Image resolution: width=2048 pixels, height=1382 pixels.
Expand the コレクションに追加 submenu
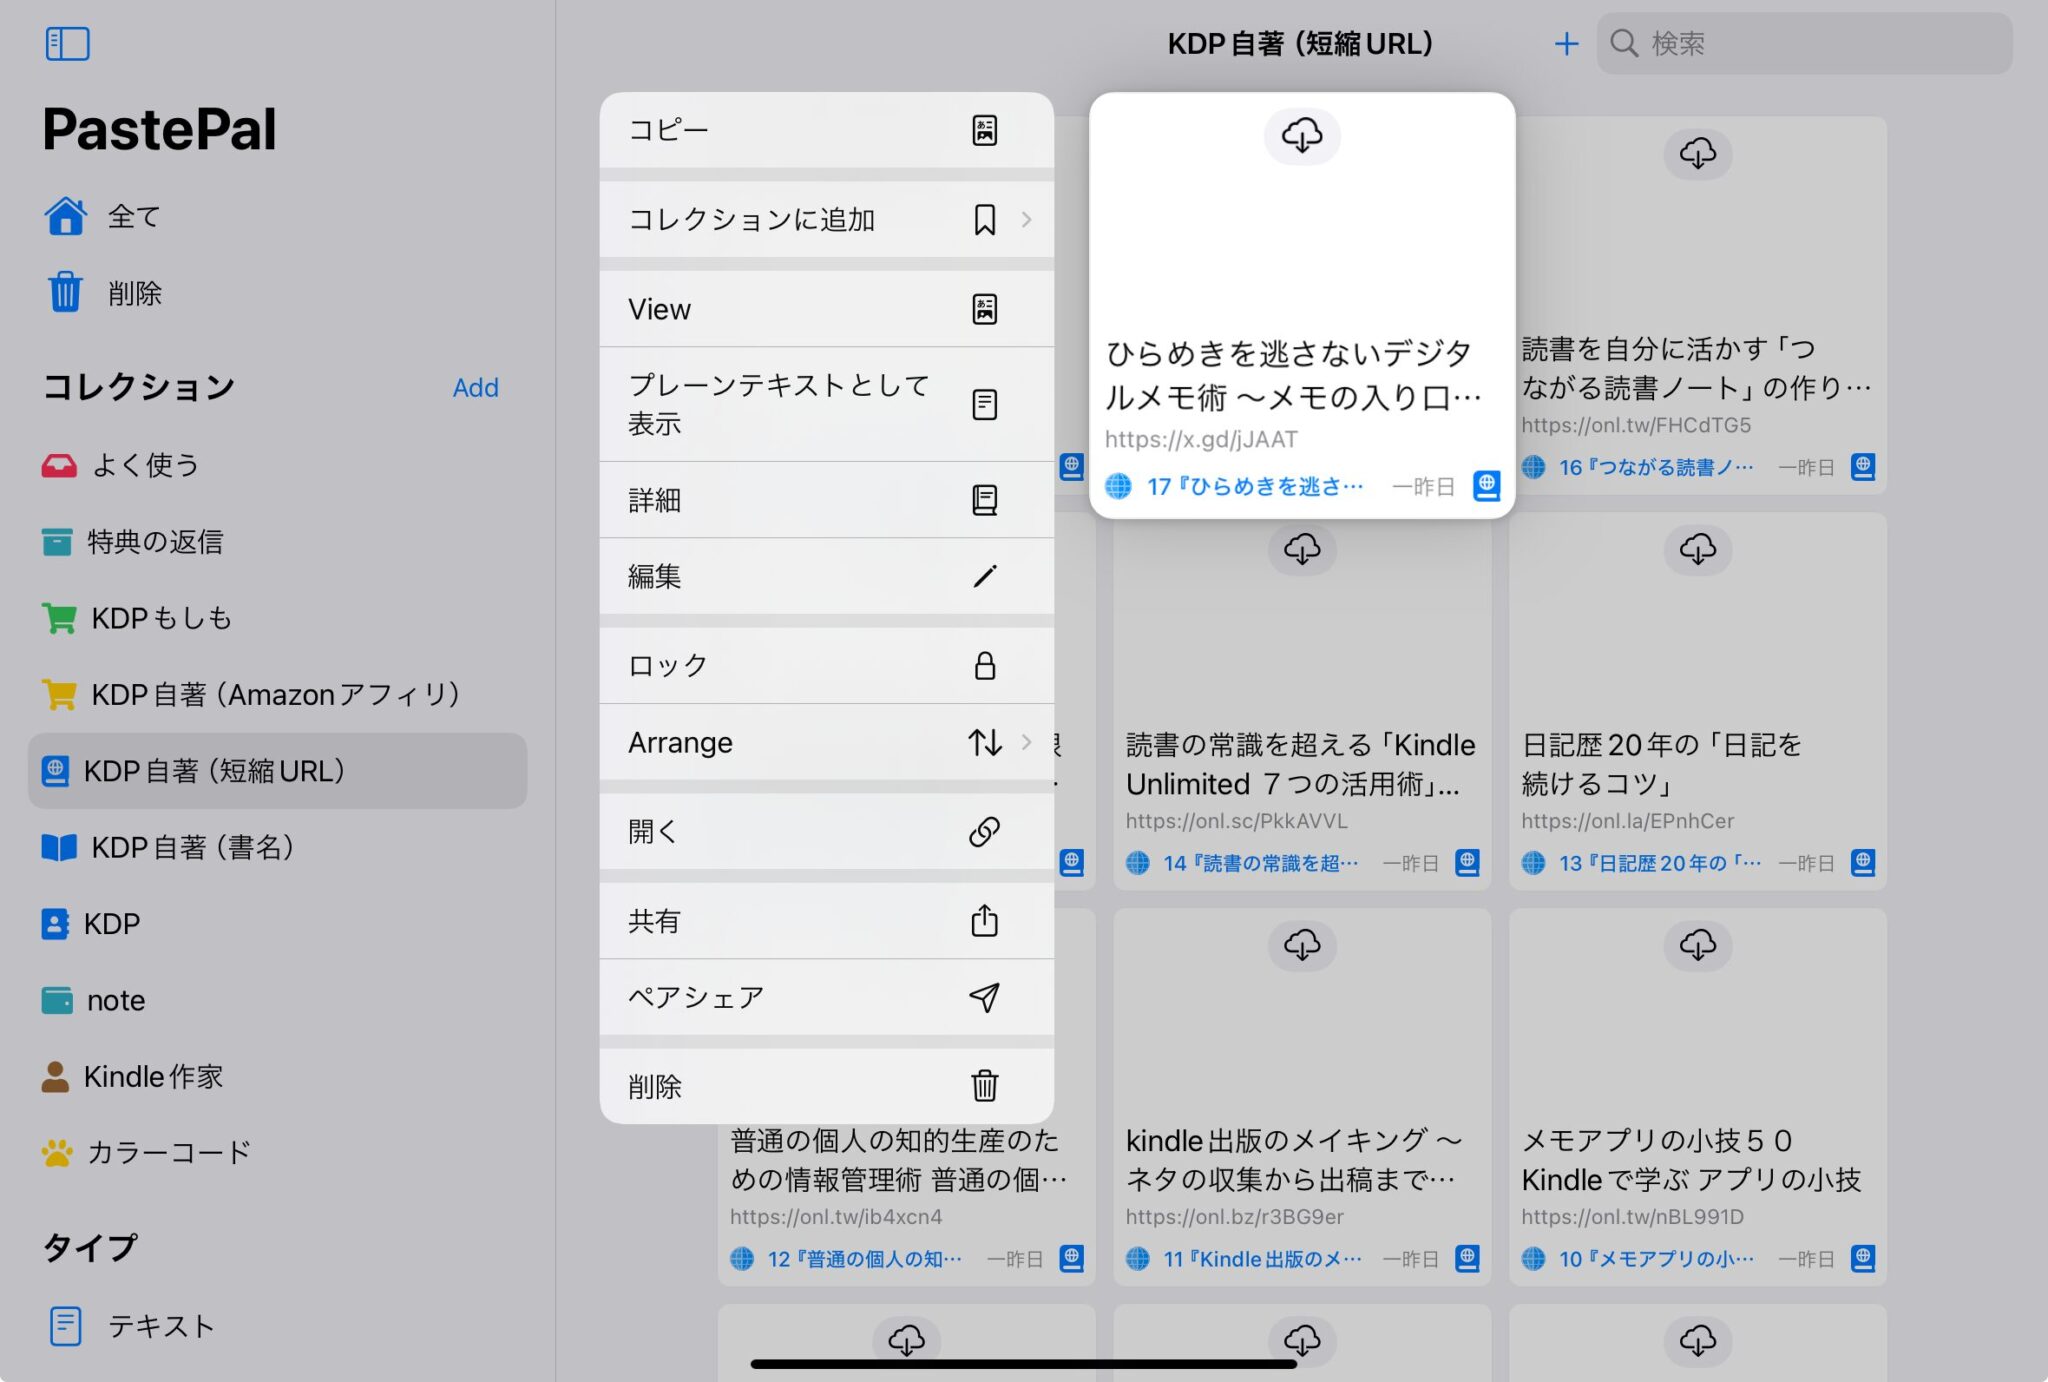[x=1026, y=220]
